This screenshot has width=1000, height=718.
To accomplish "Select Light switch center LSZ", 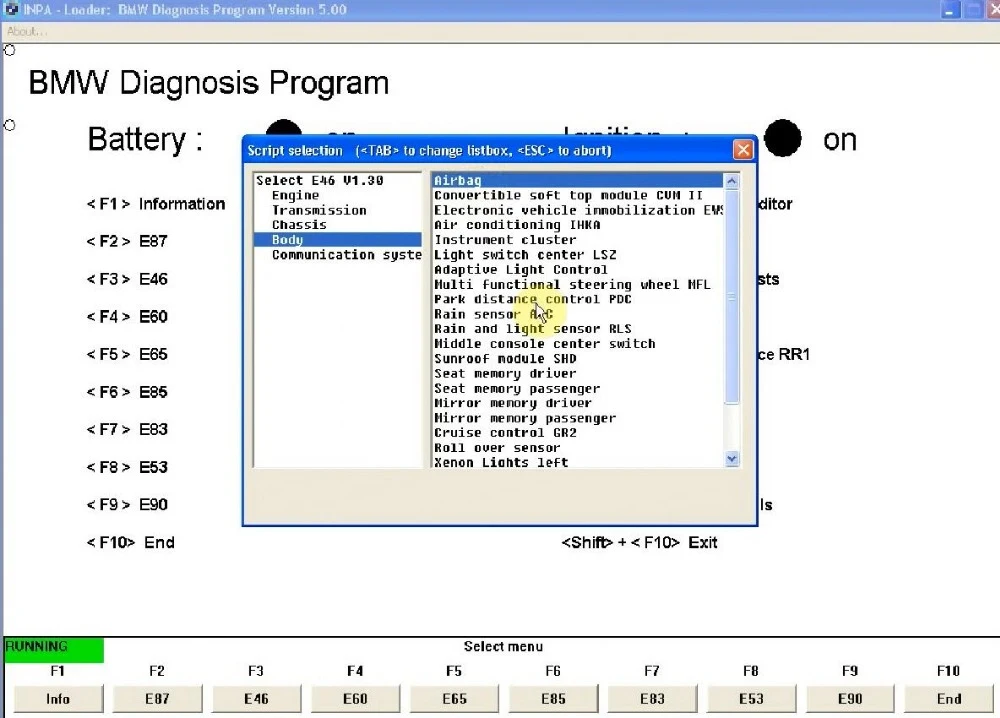I will (578, 254).
